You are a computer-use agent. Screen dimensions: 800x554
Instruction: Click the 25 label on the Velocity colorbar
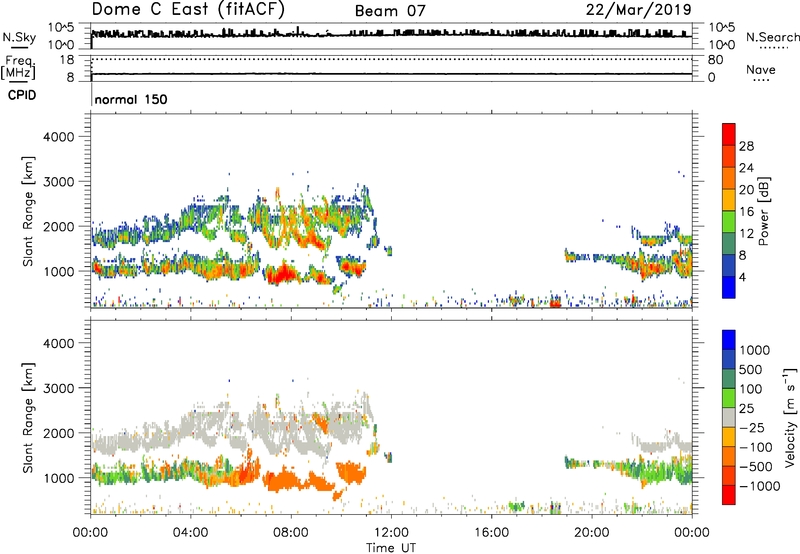[746, 408]
